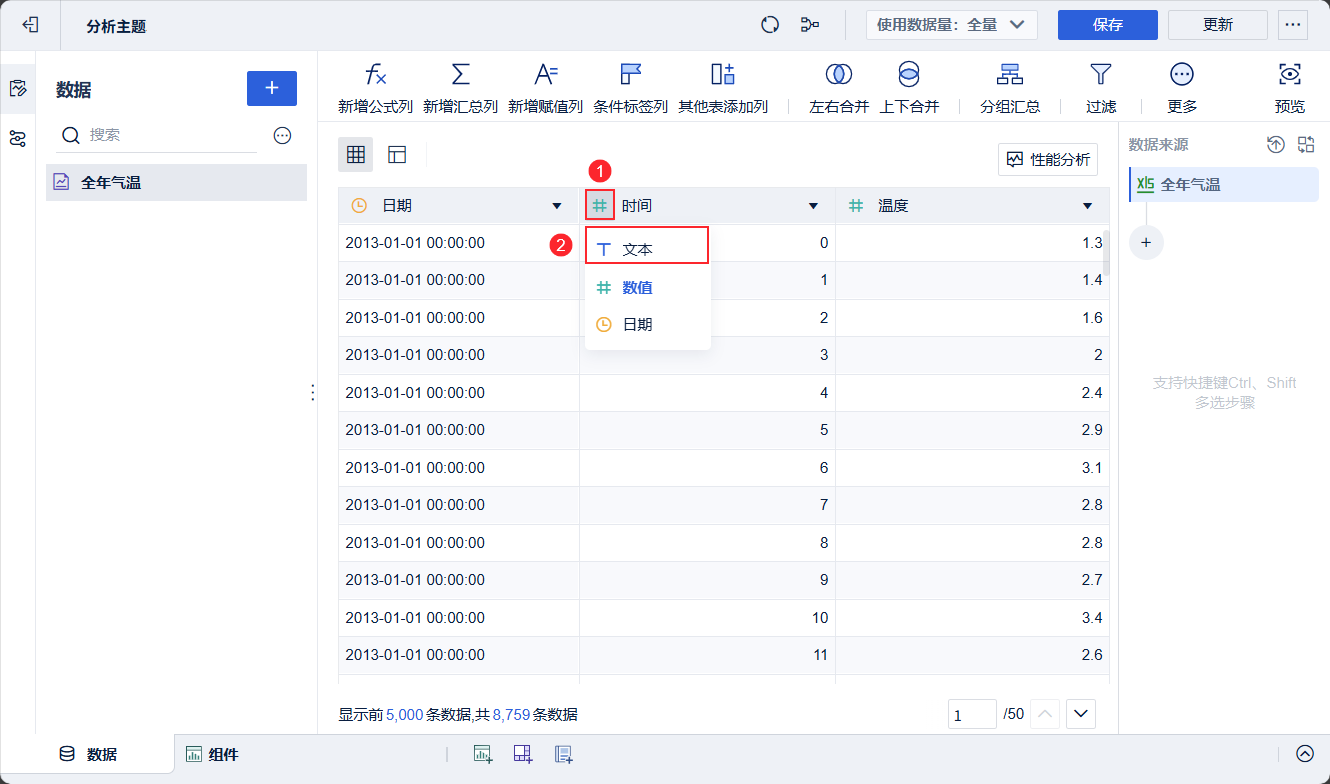Click the 更新 button

click(x=1218, y=25)
